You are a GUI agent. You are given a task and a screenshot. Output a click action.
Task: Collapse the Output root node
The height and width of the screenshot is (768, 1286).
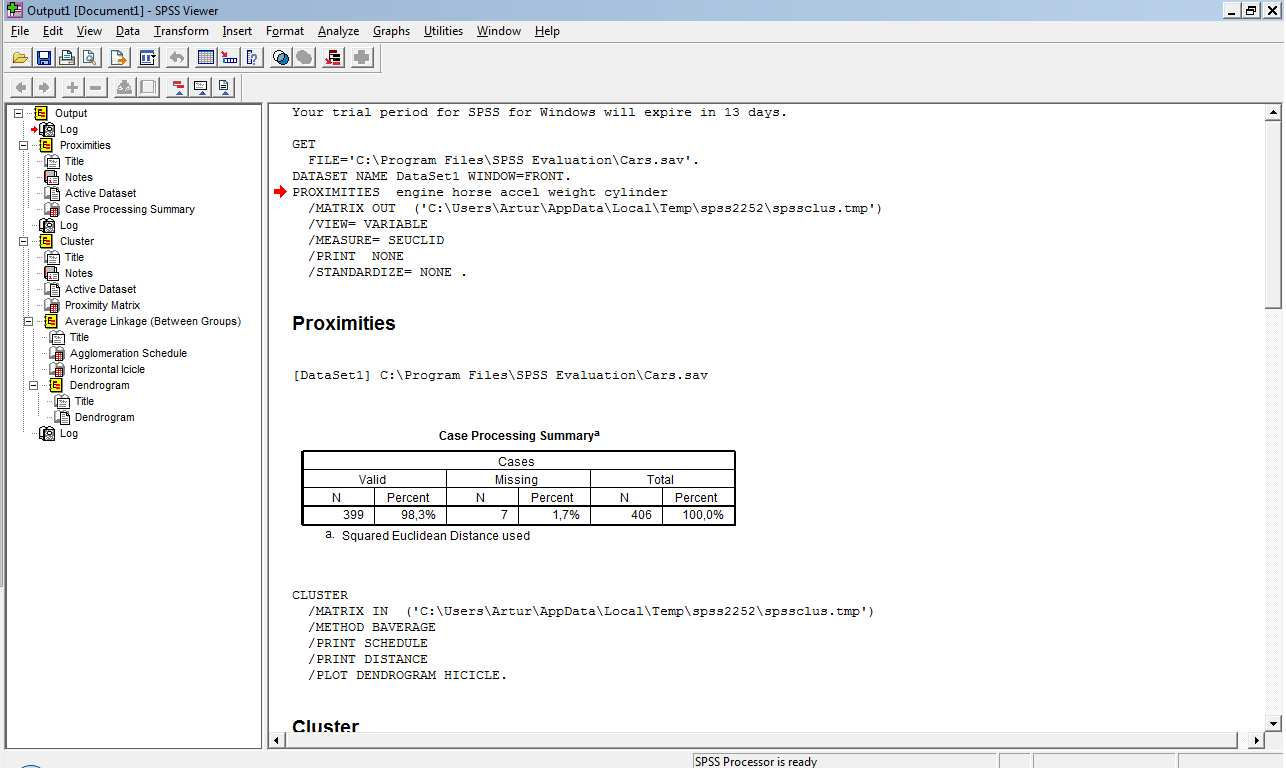(x=18, y=113)
